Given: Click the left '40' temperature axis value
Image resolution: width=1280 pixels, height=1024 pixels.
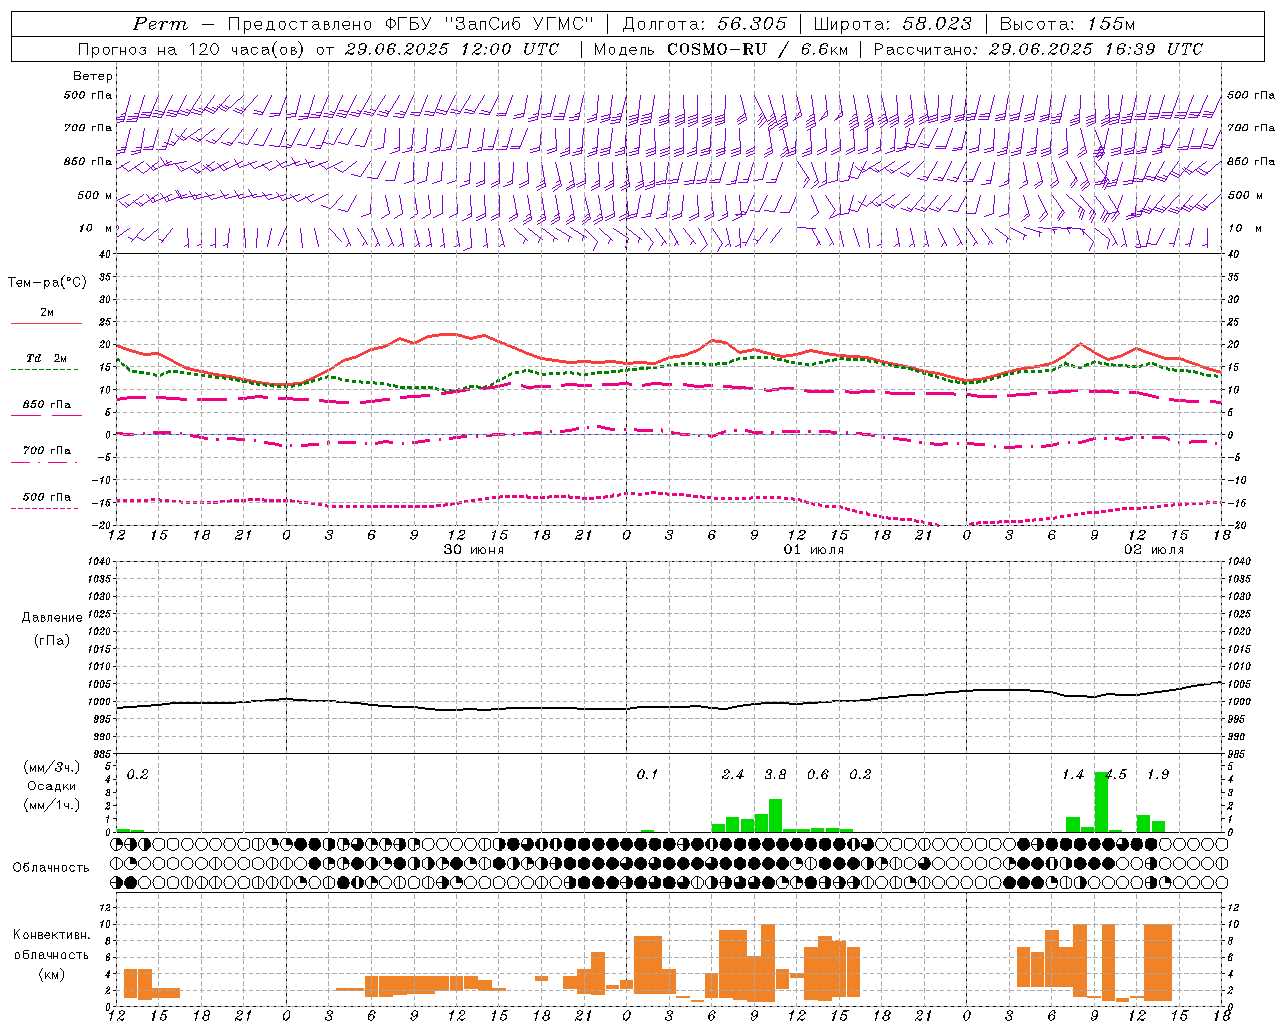Looking at the screenshot, I should 105,254.
